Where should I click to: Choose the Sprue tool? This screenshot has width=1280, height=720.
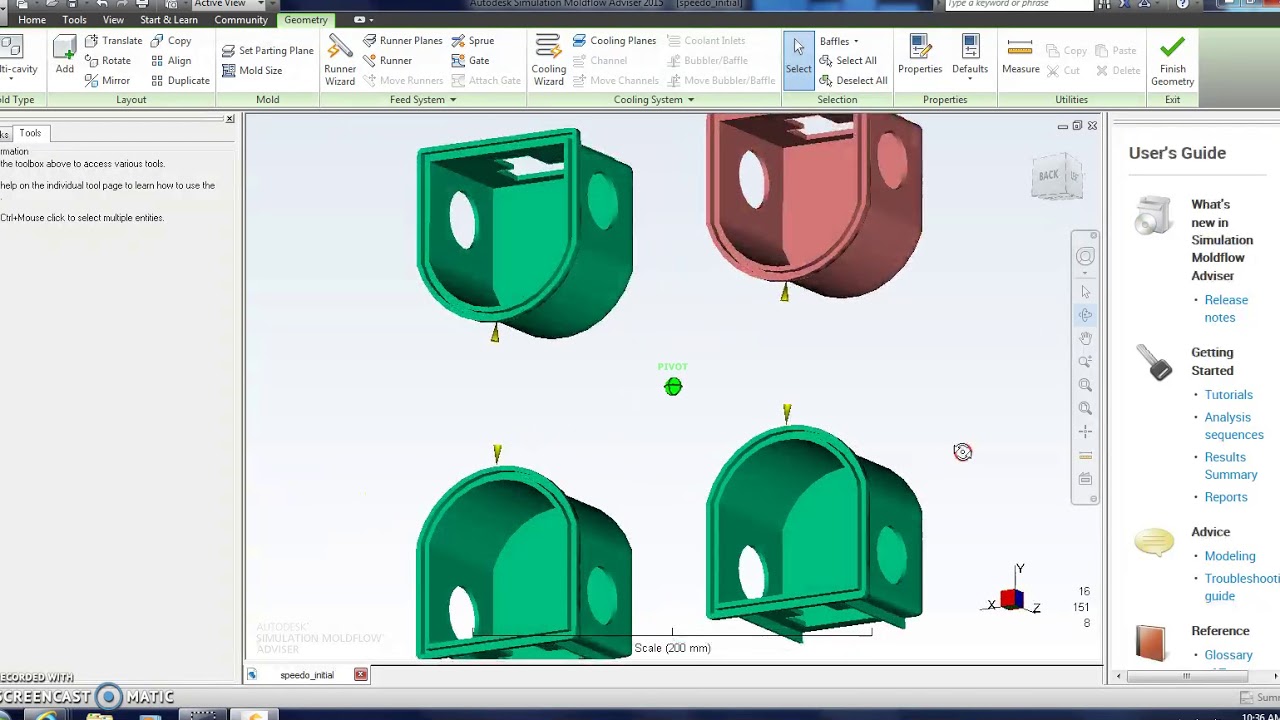[472, 41]
